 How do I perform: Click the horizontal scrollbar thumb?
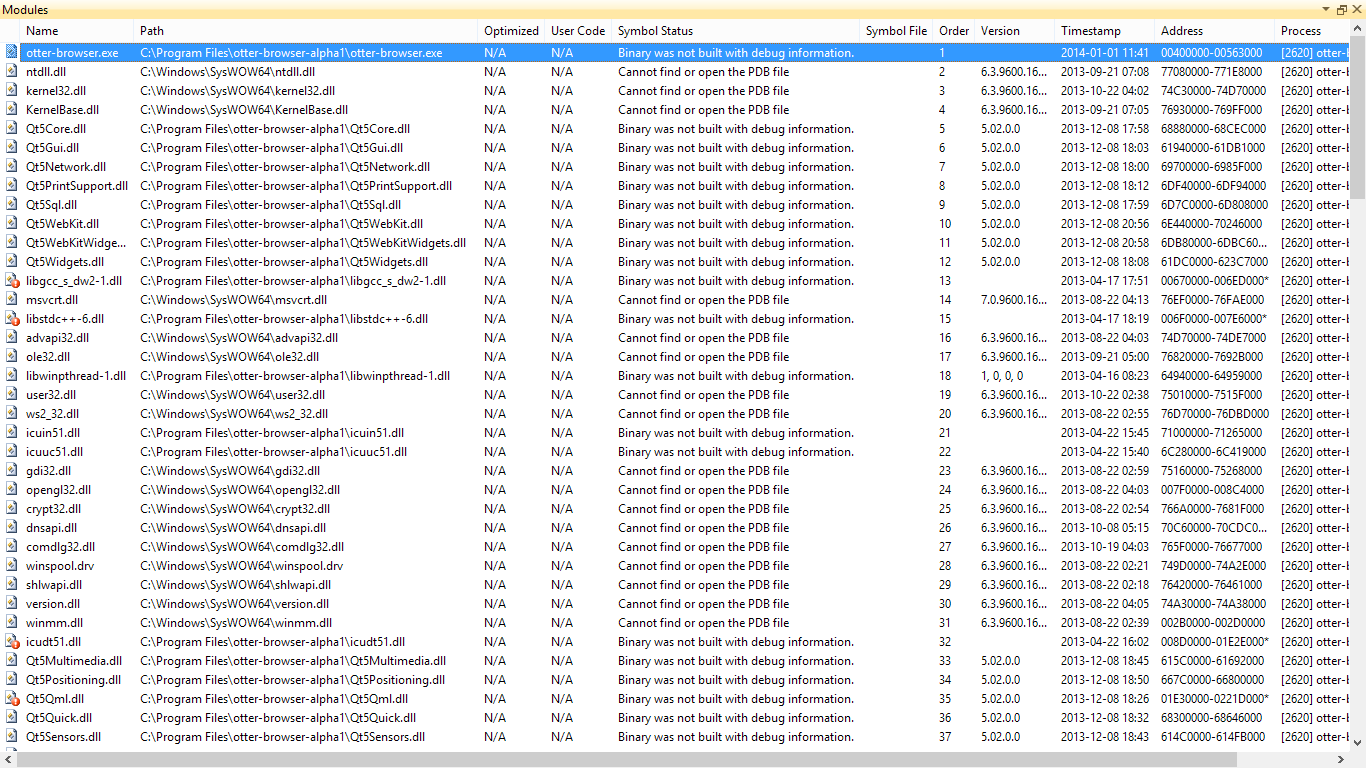(x=627, y=760)
